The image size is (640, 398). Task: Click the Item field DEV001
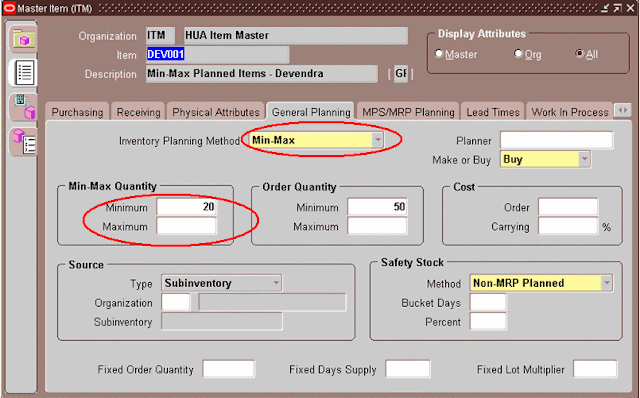218,54
